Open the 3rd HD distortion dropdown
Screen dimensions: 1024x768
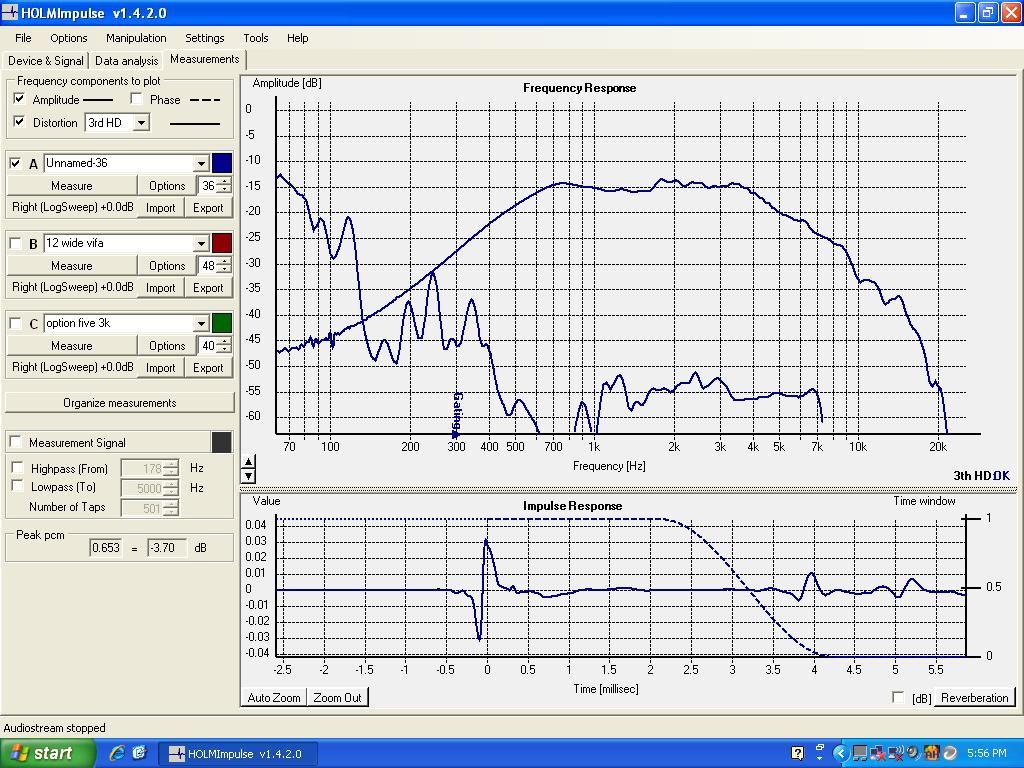point(141,123)
